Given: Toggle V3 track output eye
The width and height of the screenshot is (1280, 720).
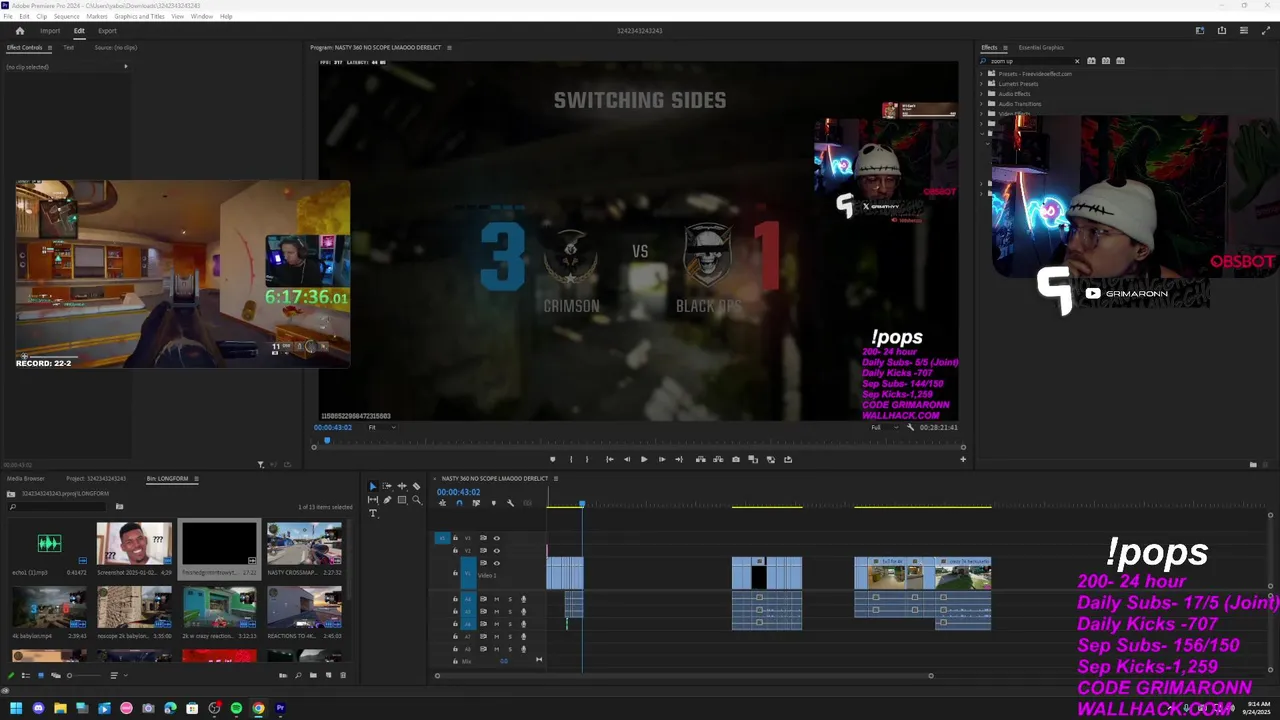Looking at the screenshot, I should click(x=496, y=538).
